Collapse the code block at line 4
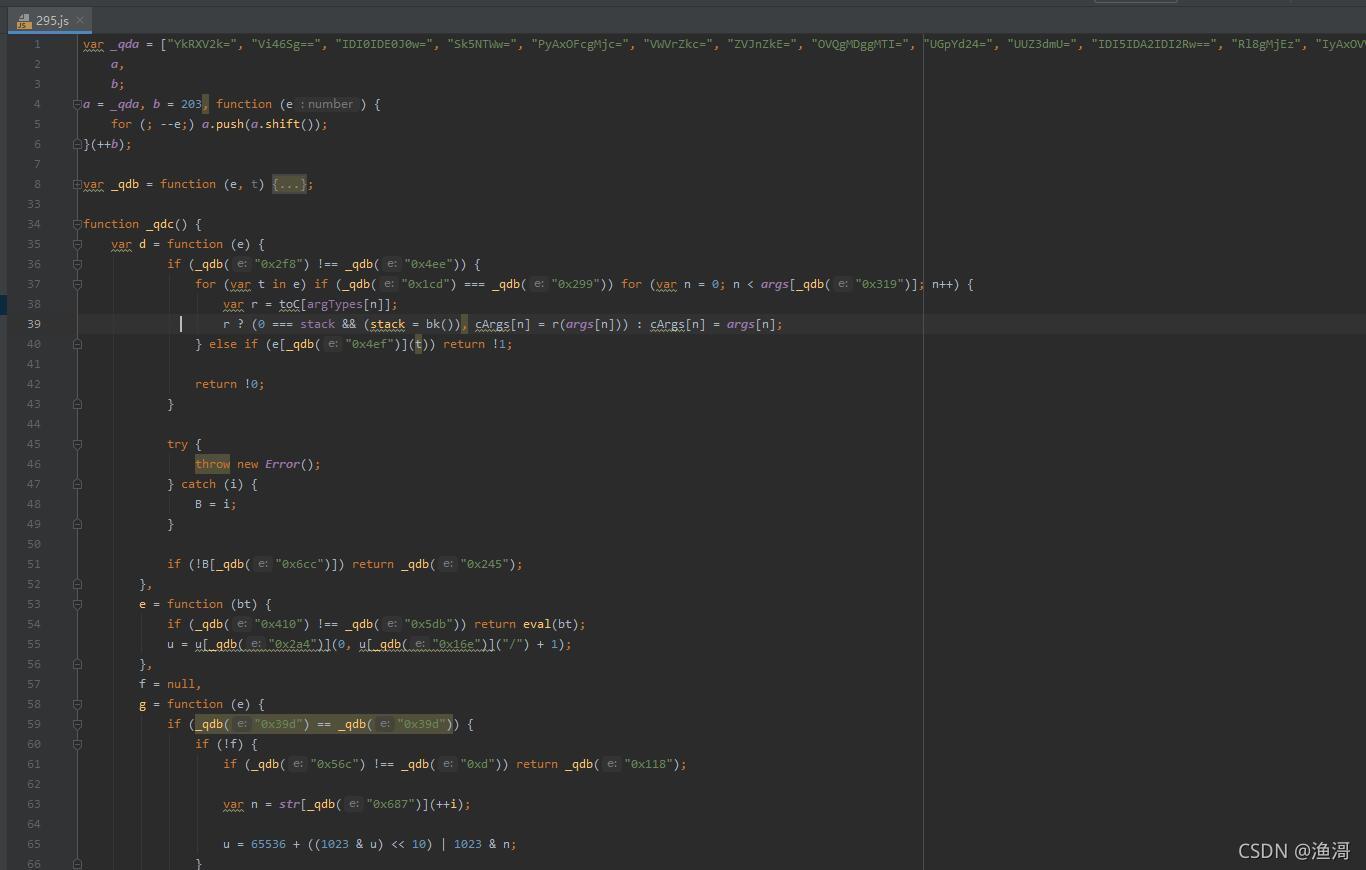This screenshot has height=870, width=1366. [x=77, y=104]
